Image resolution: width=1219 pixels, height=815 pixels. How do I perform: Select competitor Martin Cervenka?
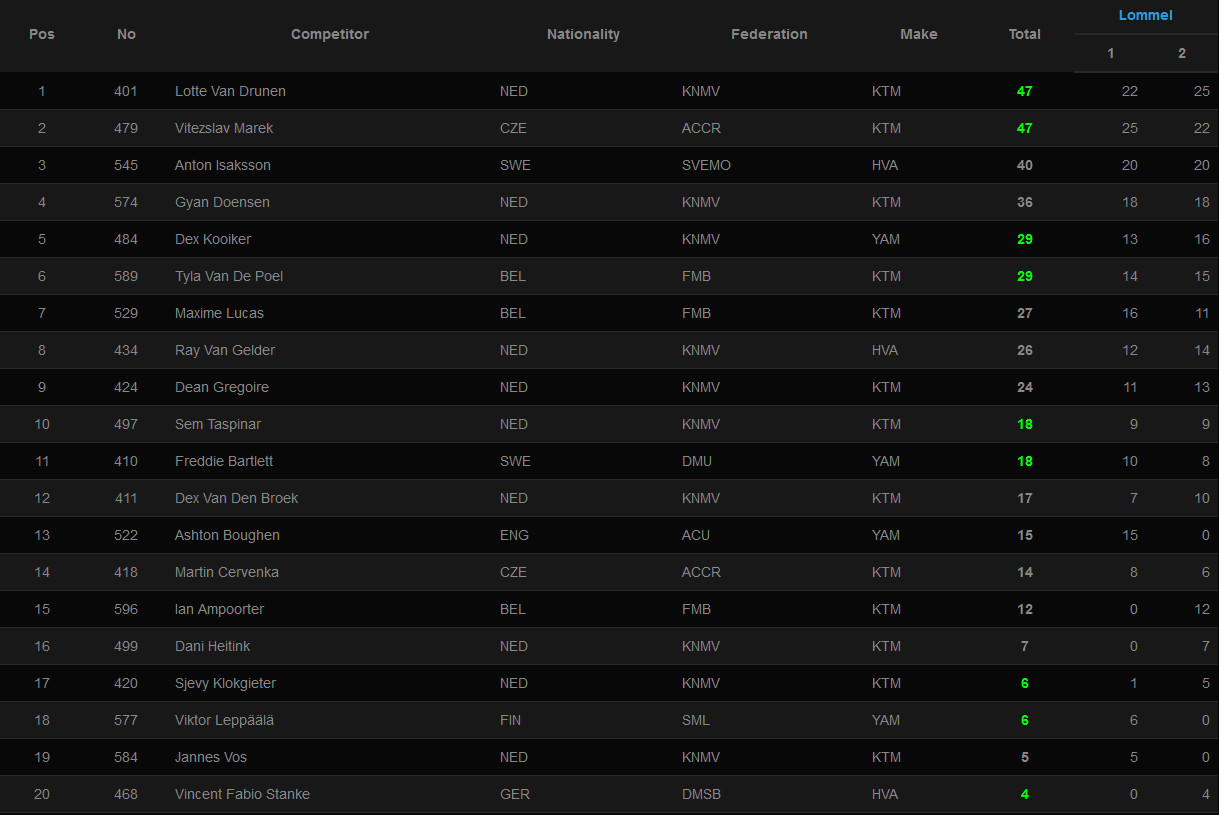(x=227, y=572)
